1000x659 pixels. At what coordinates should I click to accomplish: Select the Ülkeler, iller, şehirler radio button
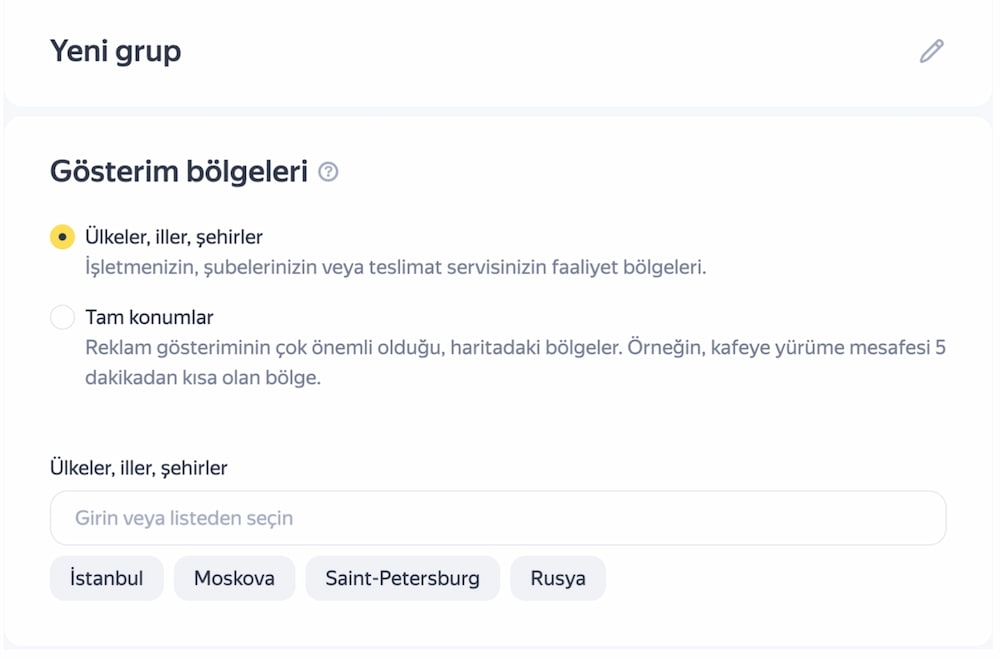pos(62,236)
